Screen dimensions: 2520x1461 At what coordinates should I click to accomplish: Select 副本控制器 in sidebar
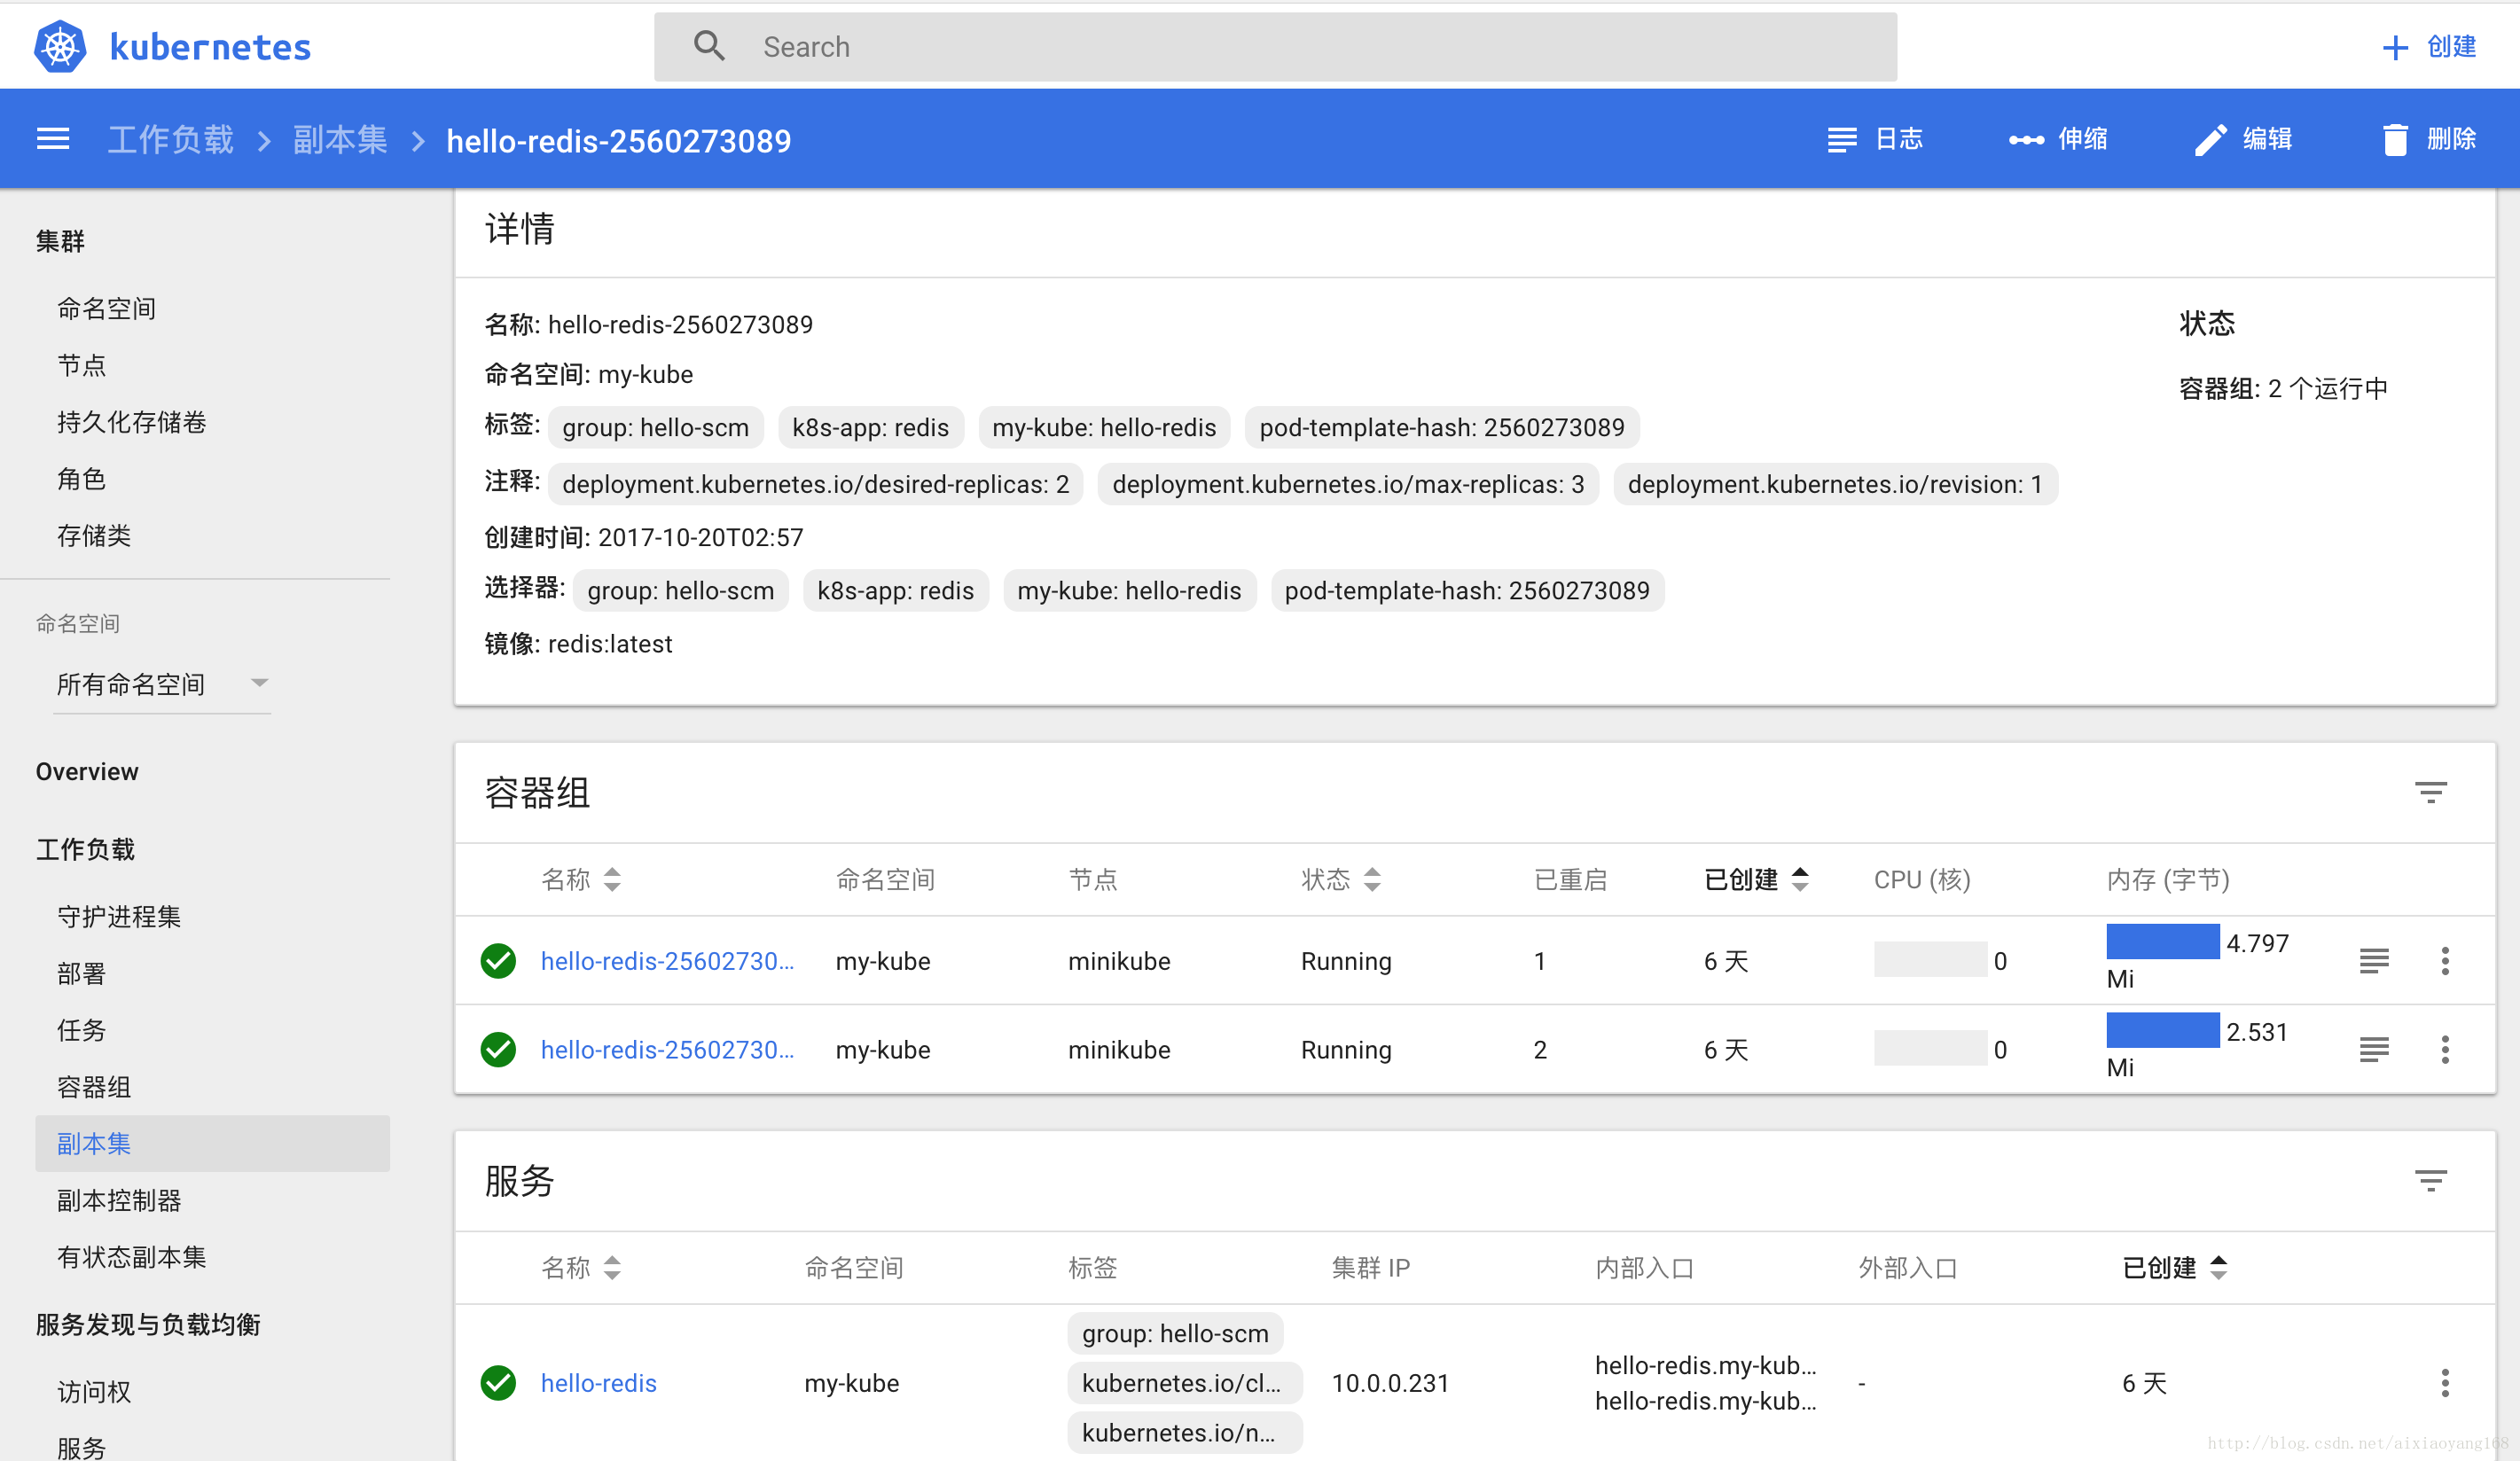coord(119,1200)
